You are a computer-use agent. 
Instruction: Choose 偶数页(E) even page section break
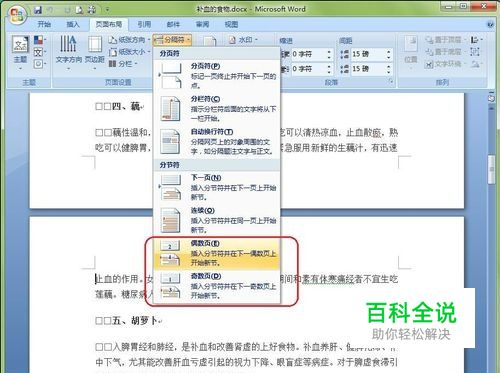tap(217, 253)
